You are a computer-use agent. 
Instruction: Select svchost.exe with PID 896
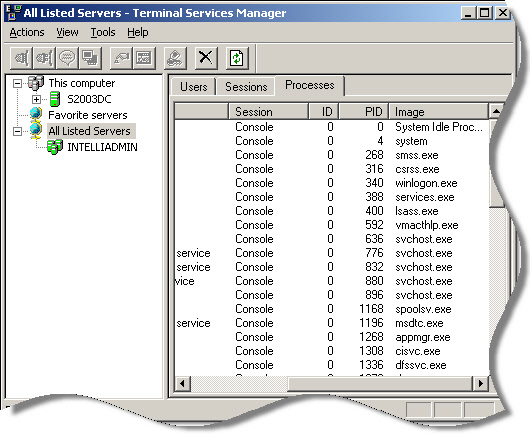[x=331, y=295]
